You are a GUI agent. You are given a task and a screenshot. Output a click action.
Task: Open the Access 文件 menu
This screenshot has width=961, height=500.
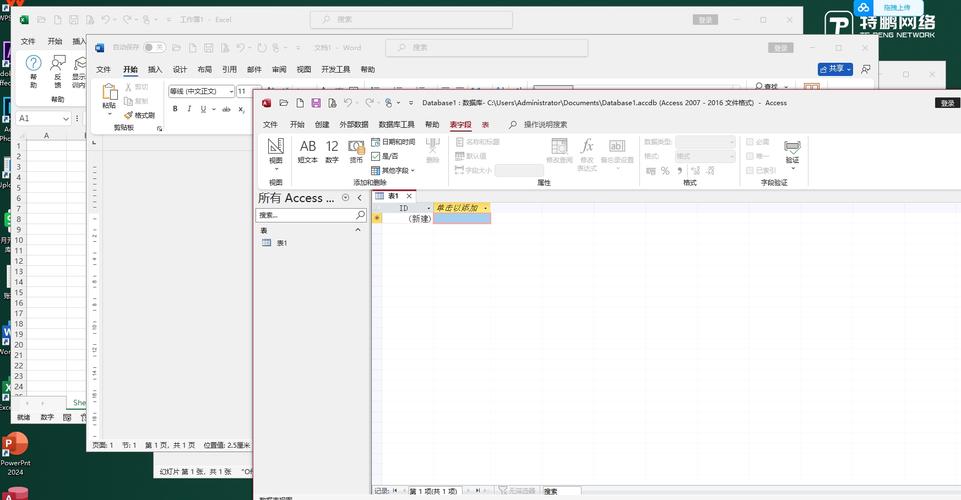coord(270,124)
